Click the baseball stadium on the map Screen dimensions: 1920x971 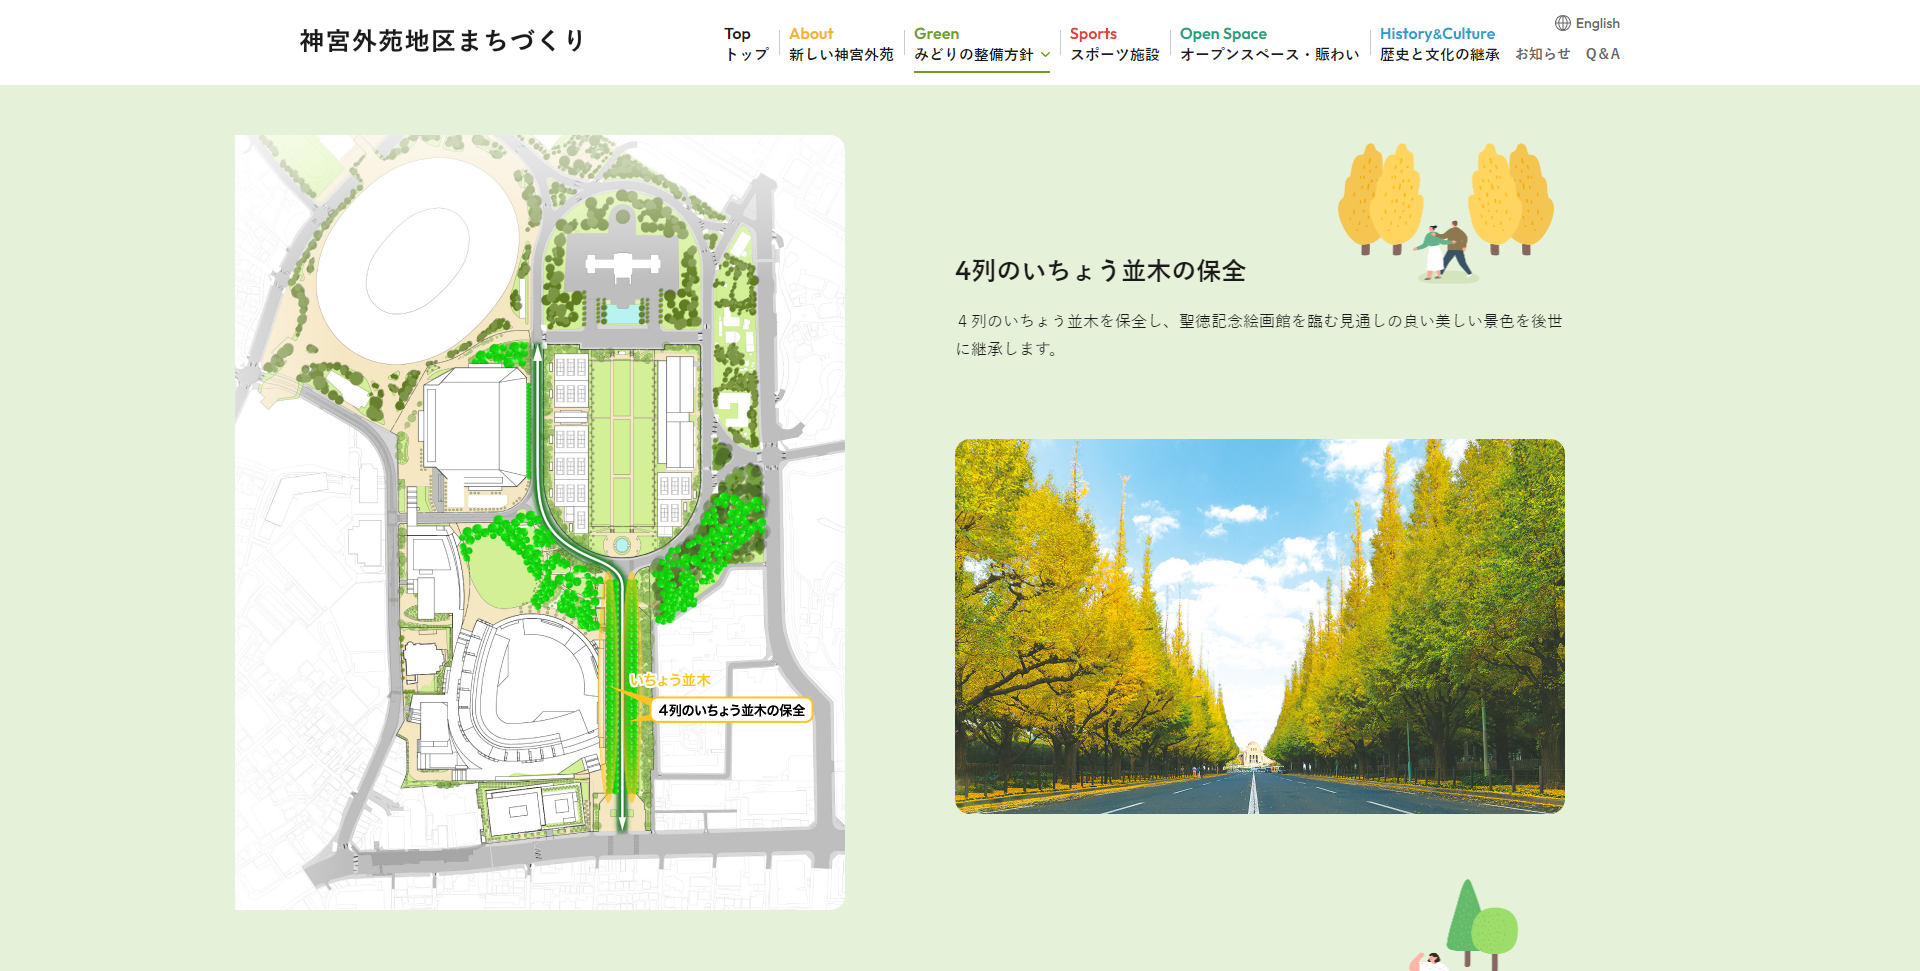(527, 692)
